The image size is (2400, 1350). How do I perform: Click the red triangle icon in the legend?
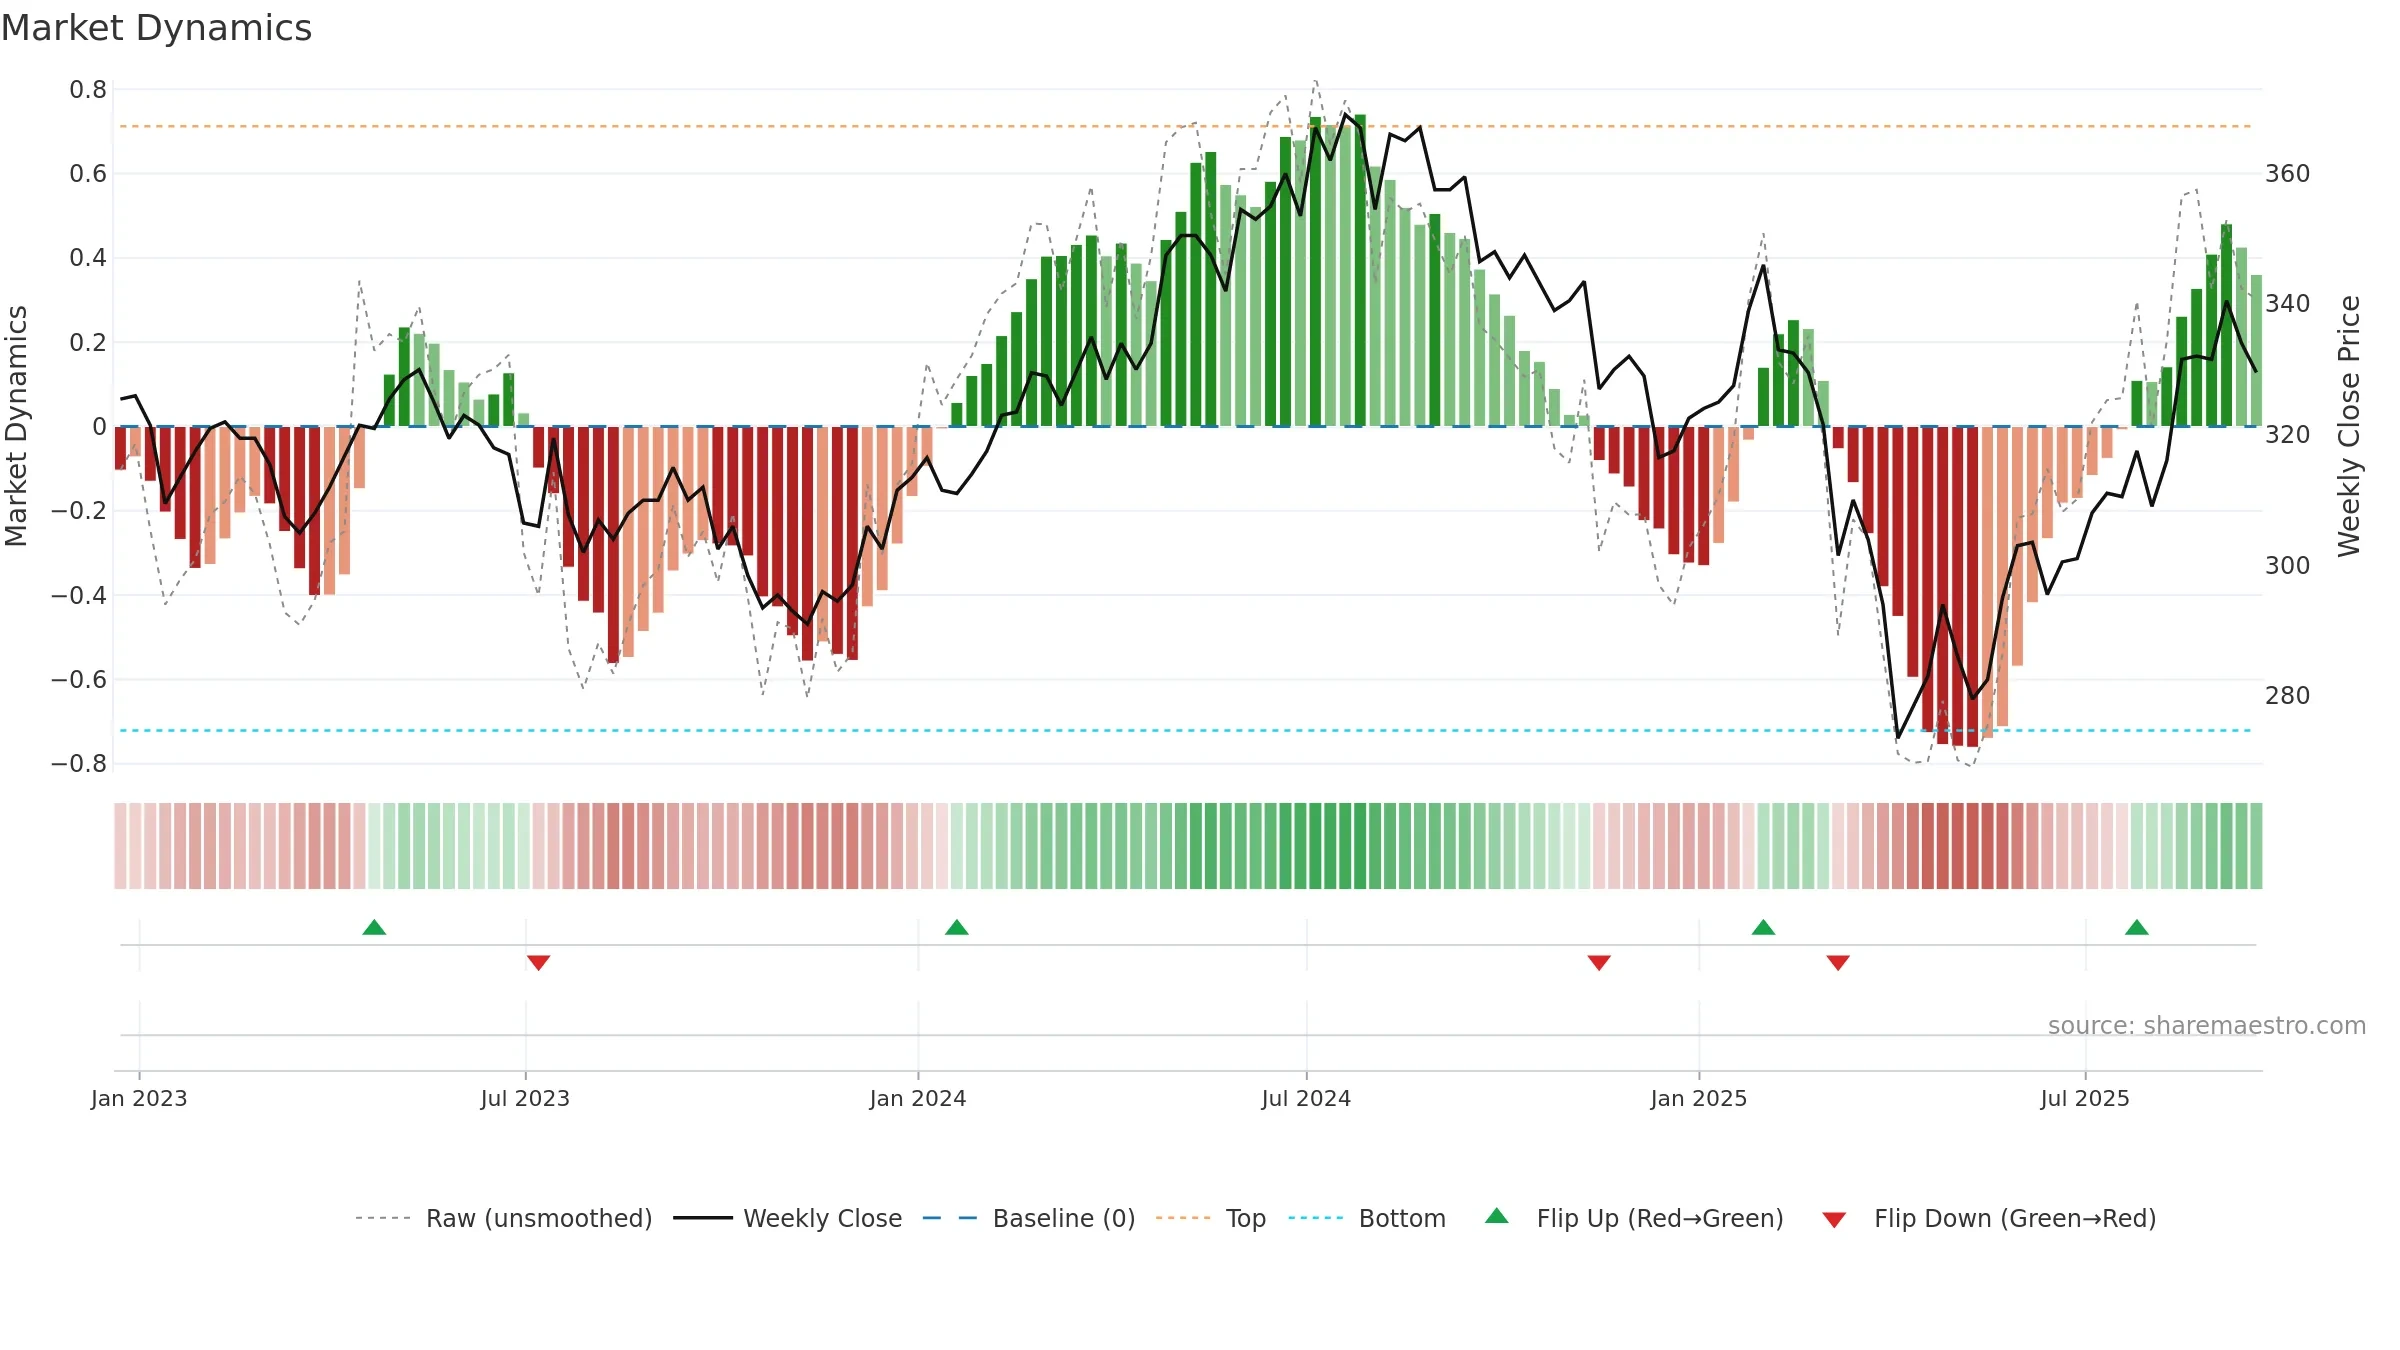pos(1834,1220)
